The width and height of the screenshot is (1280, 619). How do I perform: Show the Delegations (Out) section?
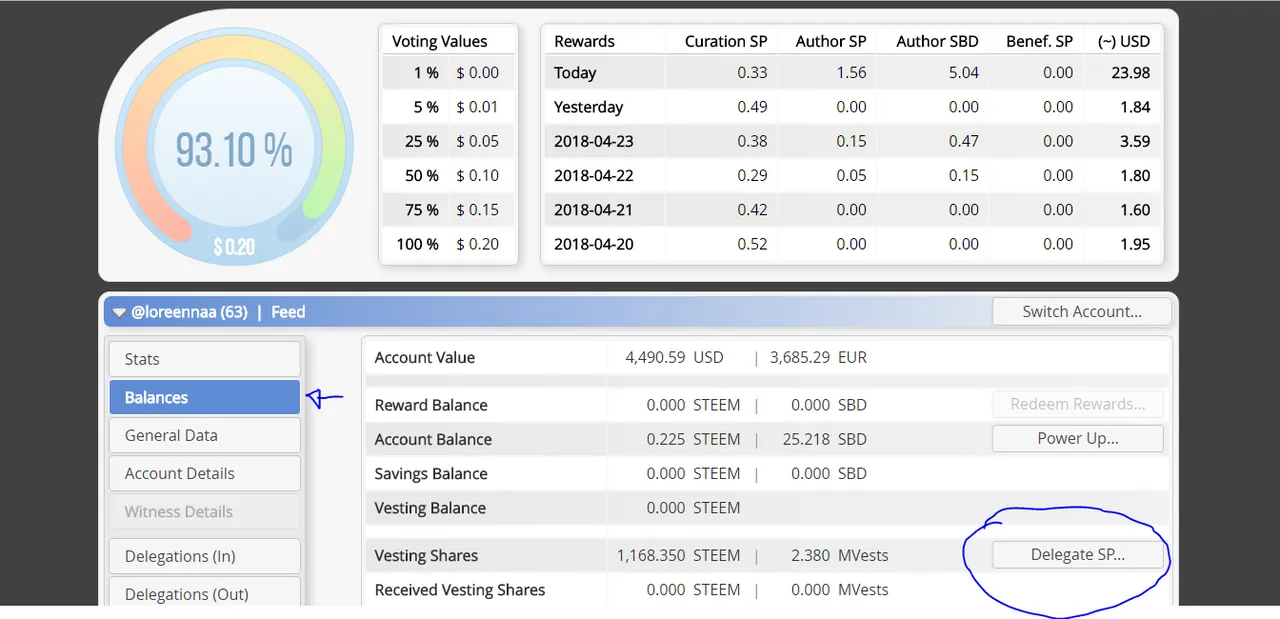click(x=204, y=593)
